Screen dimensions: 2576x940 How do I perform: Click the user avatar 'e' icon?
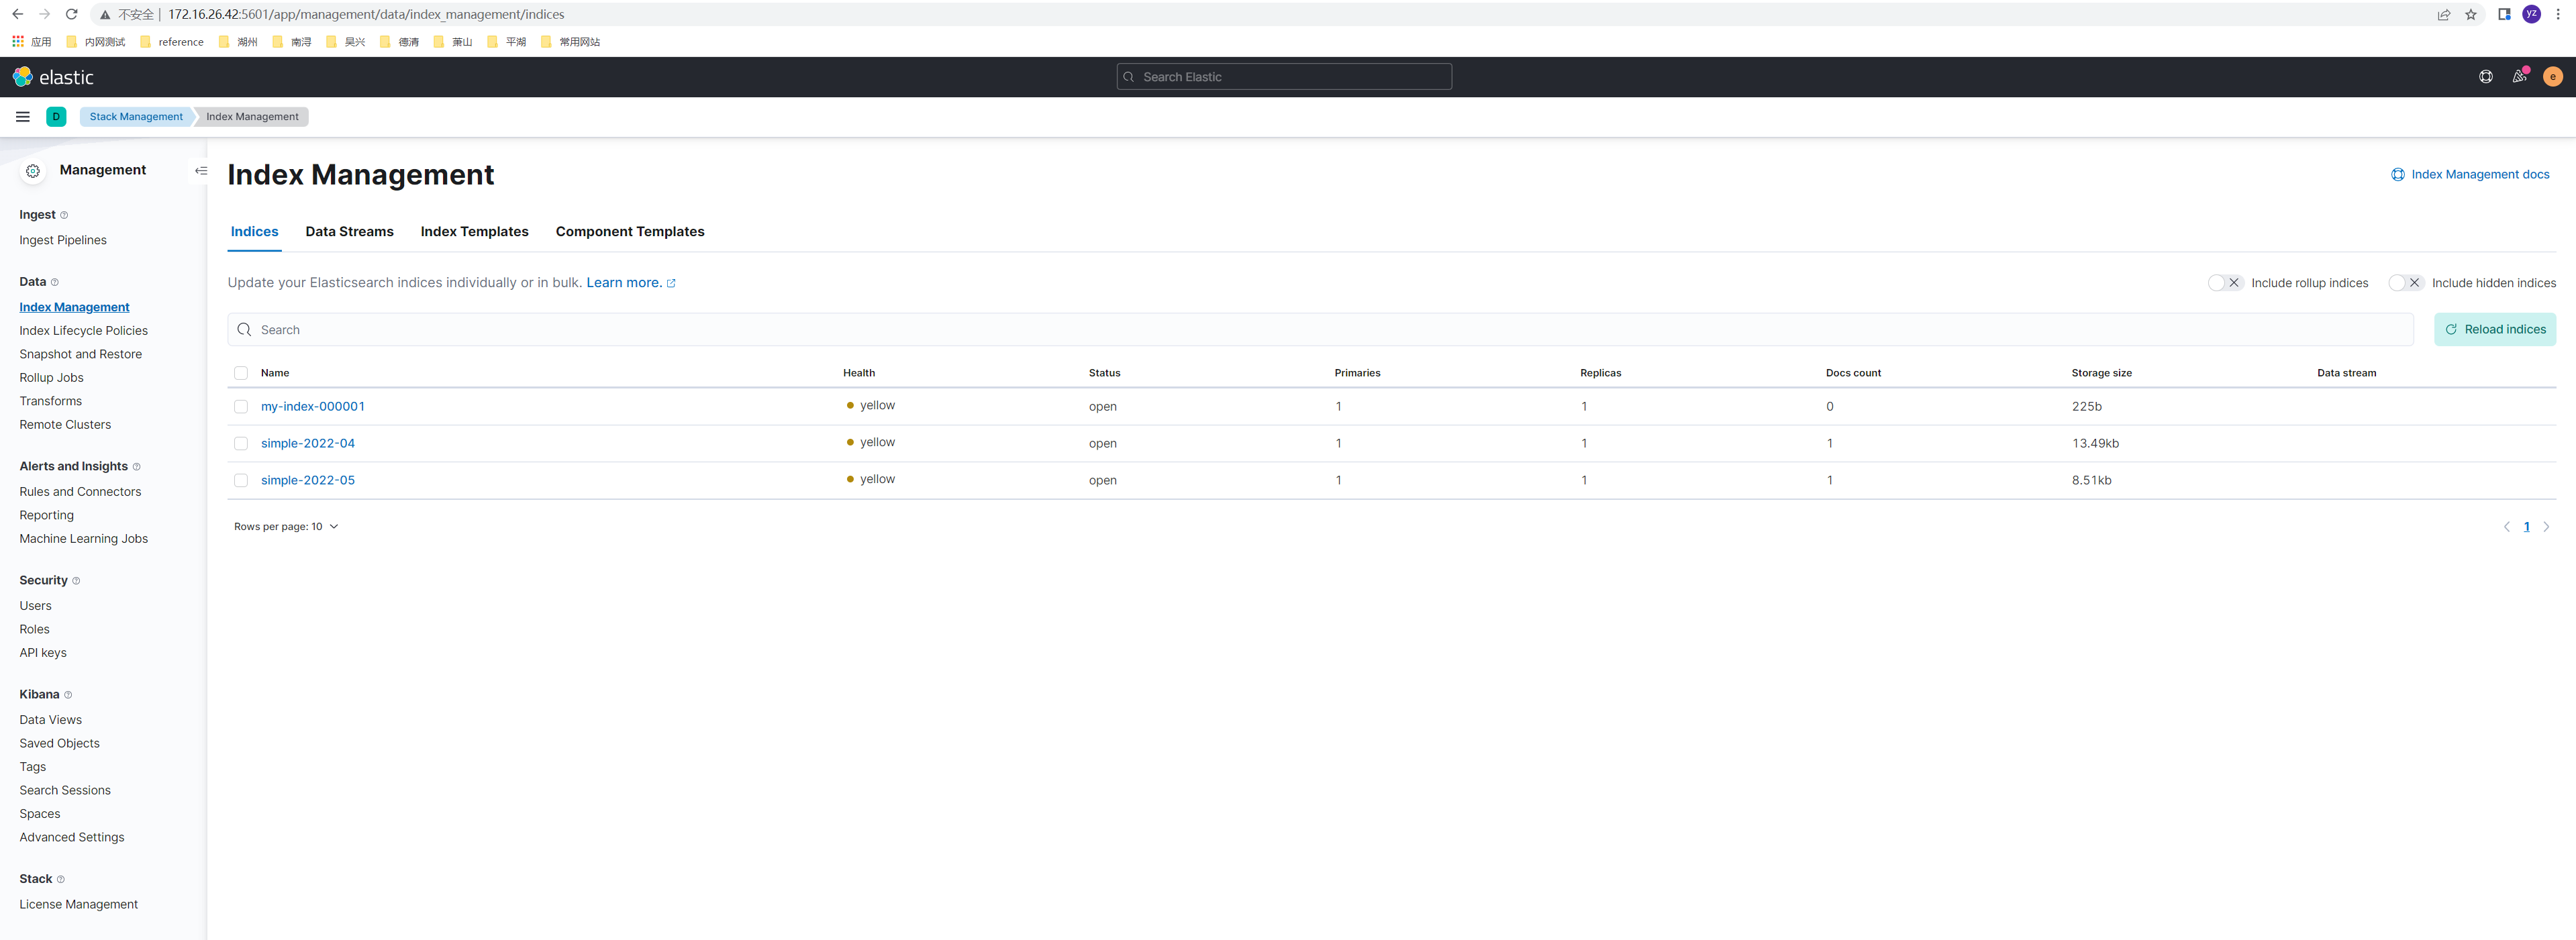click(x=2552, y=77)
